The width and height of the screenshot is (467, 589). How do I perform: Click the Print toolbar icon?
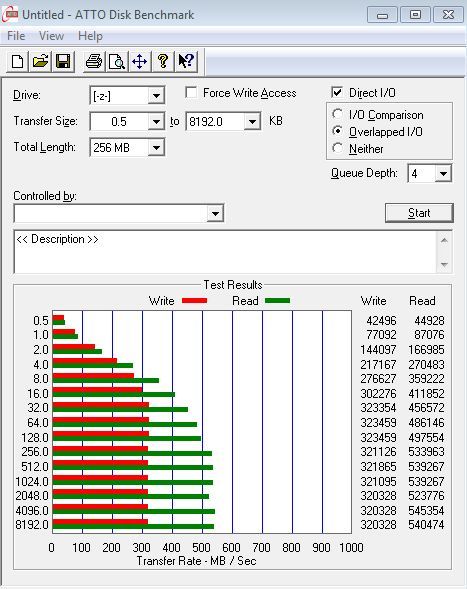click(94, 61)
